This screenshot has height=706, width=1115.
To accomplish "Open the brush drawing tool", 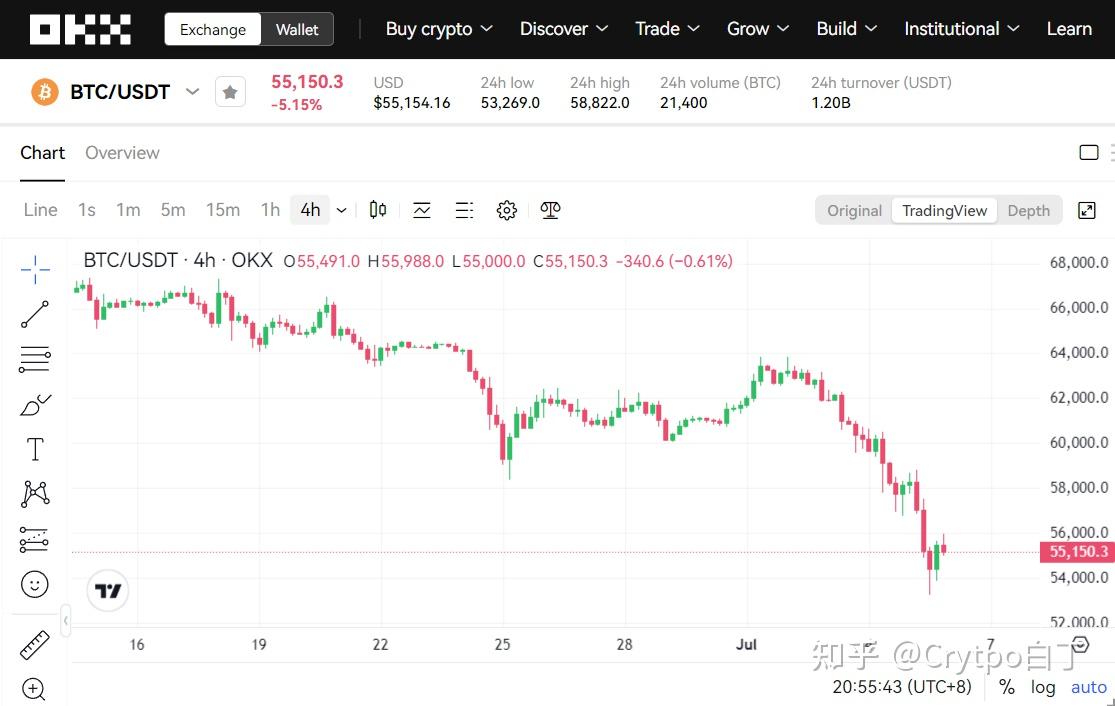I will [x=35, y=404].
